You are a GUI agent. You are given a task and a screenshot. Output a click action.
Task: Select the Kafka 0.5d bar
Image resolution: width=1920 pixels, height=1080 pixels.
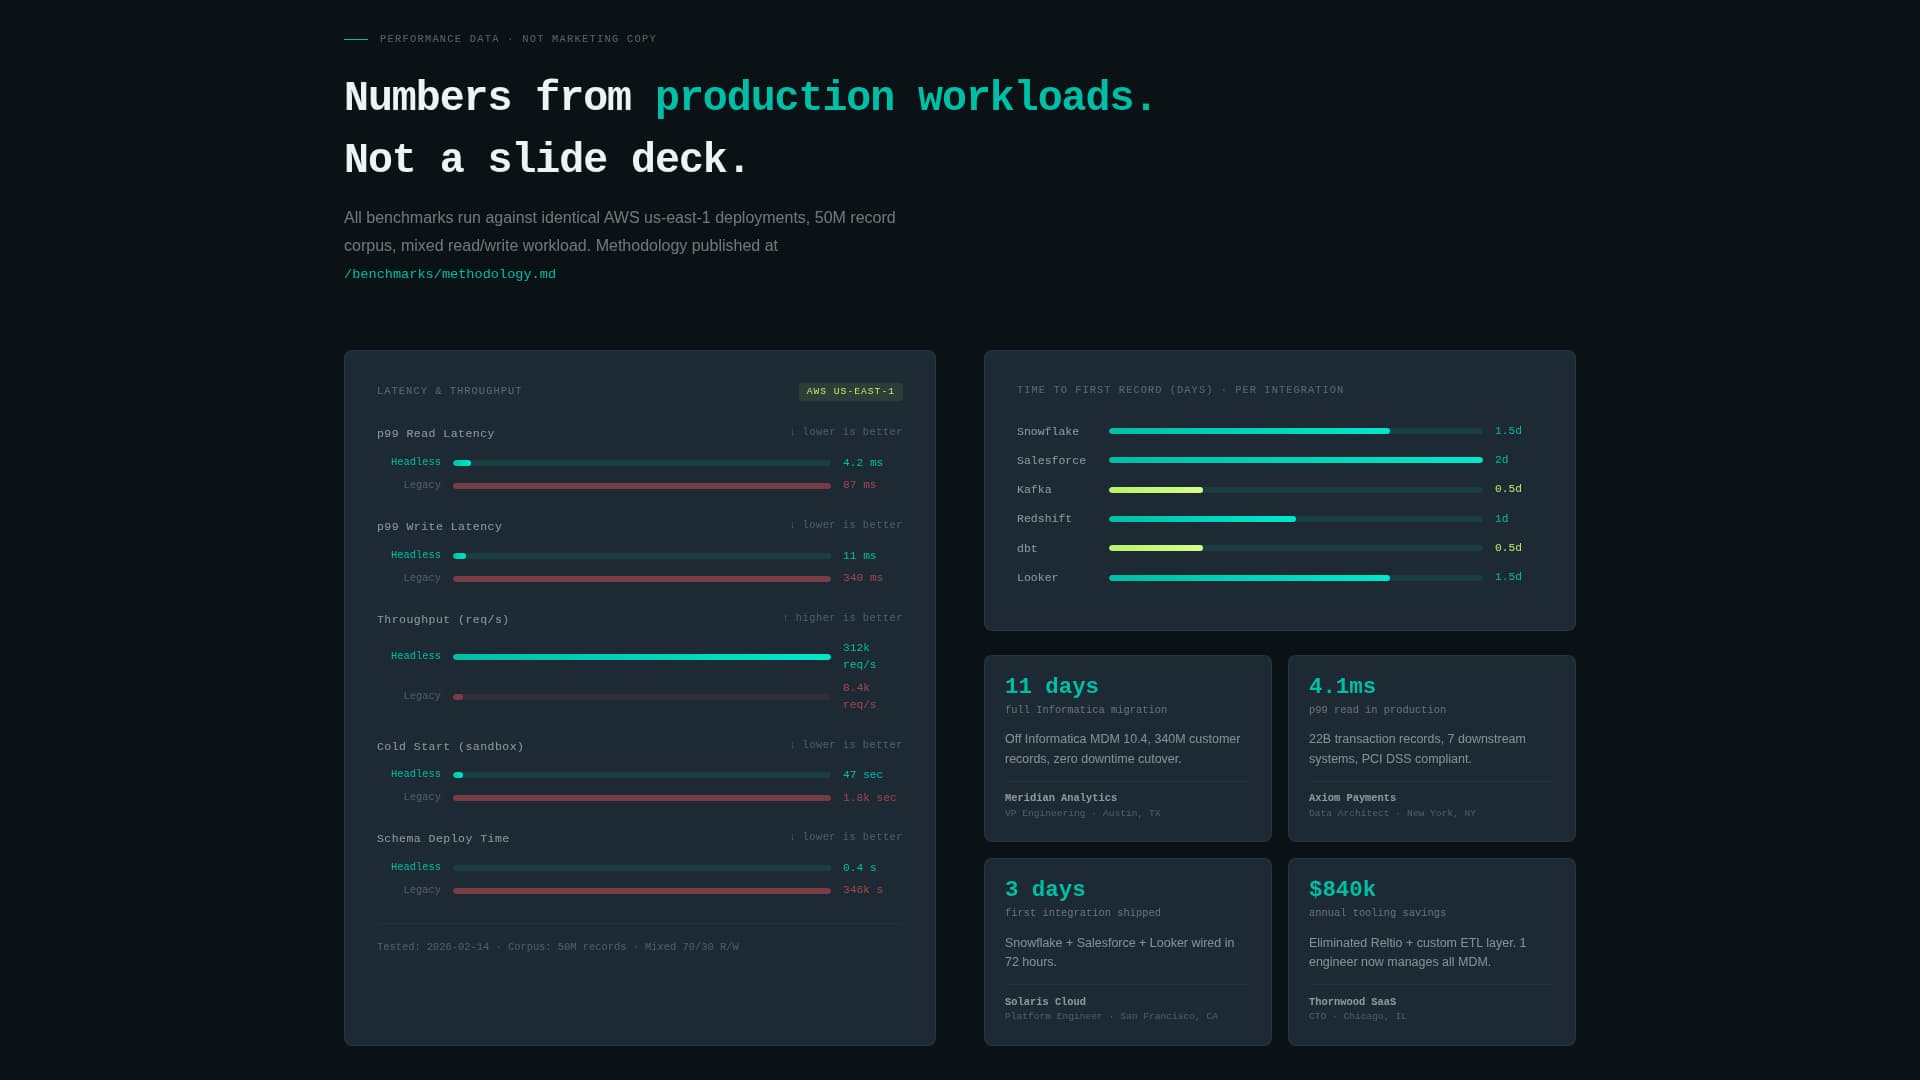point(1295,489)
